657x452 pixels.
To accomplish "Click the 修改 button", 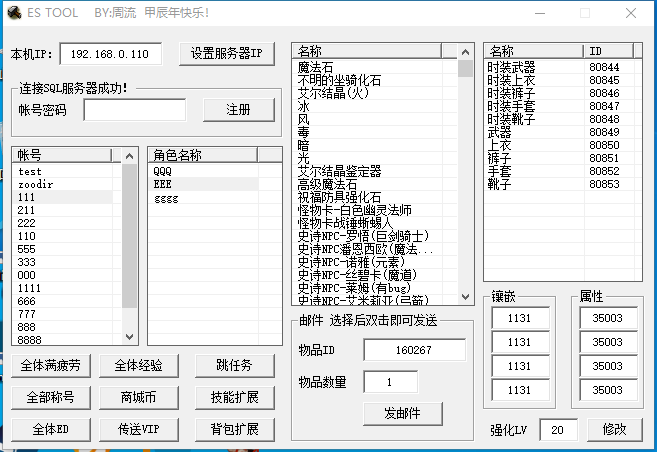I will [x=615, y=429].
